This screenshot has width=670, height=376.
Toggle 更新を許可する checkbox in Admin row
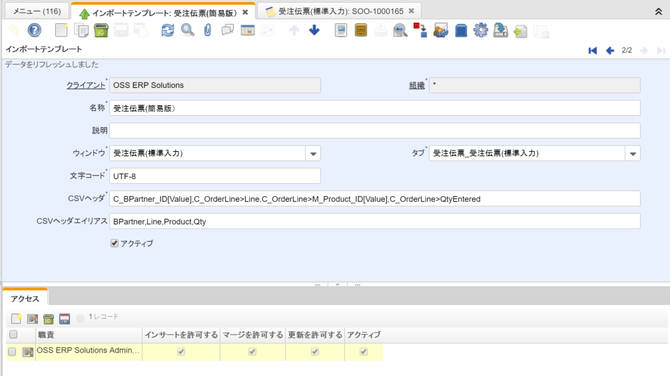(x=315, y=351)
